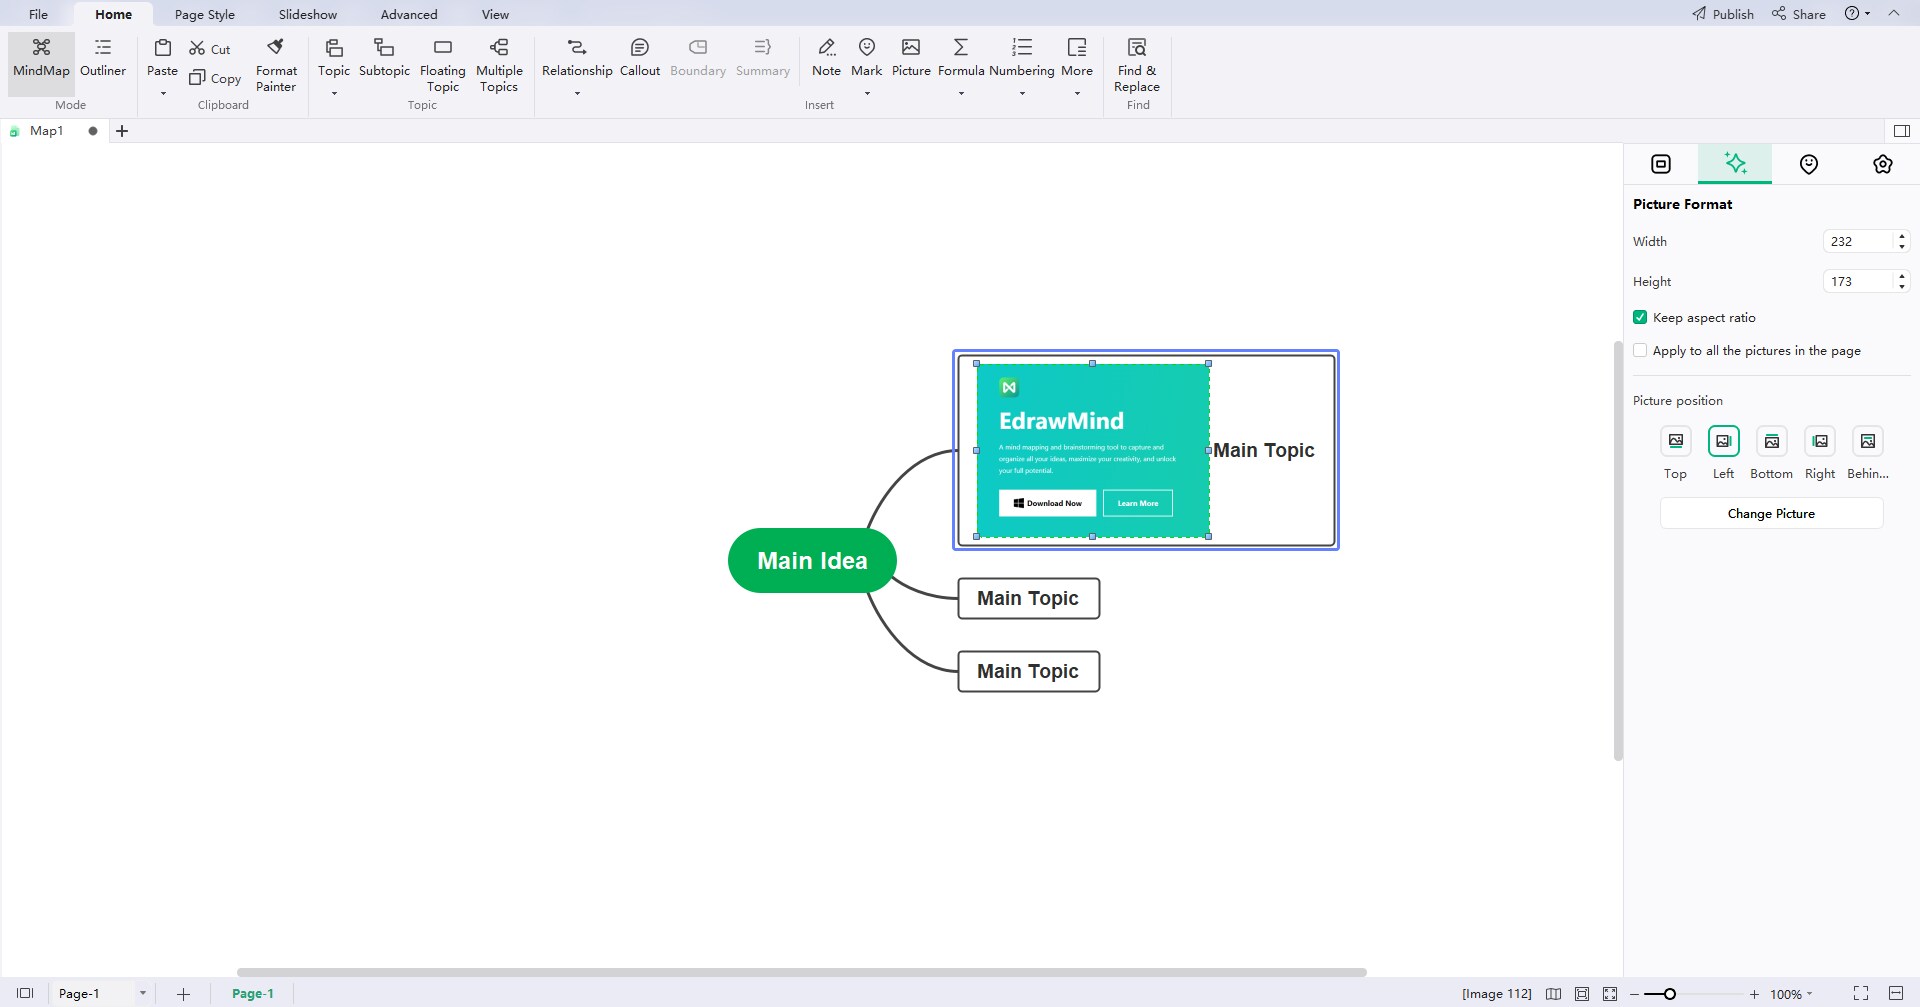Screen dimensions: 1920x1007
Task: Enter full screen view
Action: [1860, 993]
